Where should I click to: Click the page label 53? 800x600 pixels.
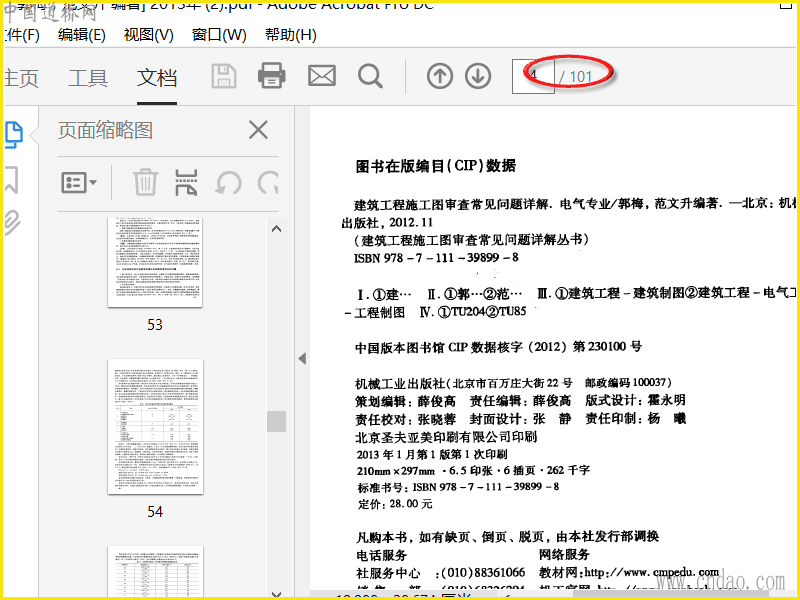[155, 325]
